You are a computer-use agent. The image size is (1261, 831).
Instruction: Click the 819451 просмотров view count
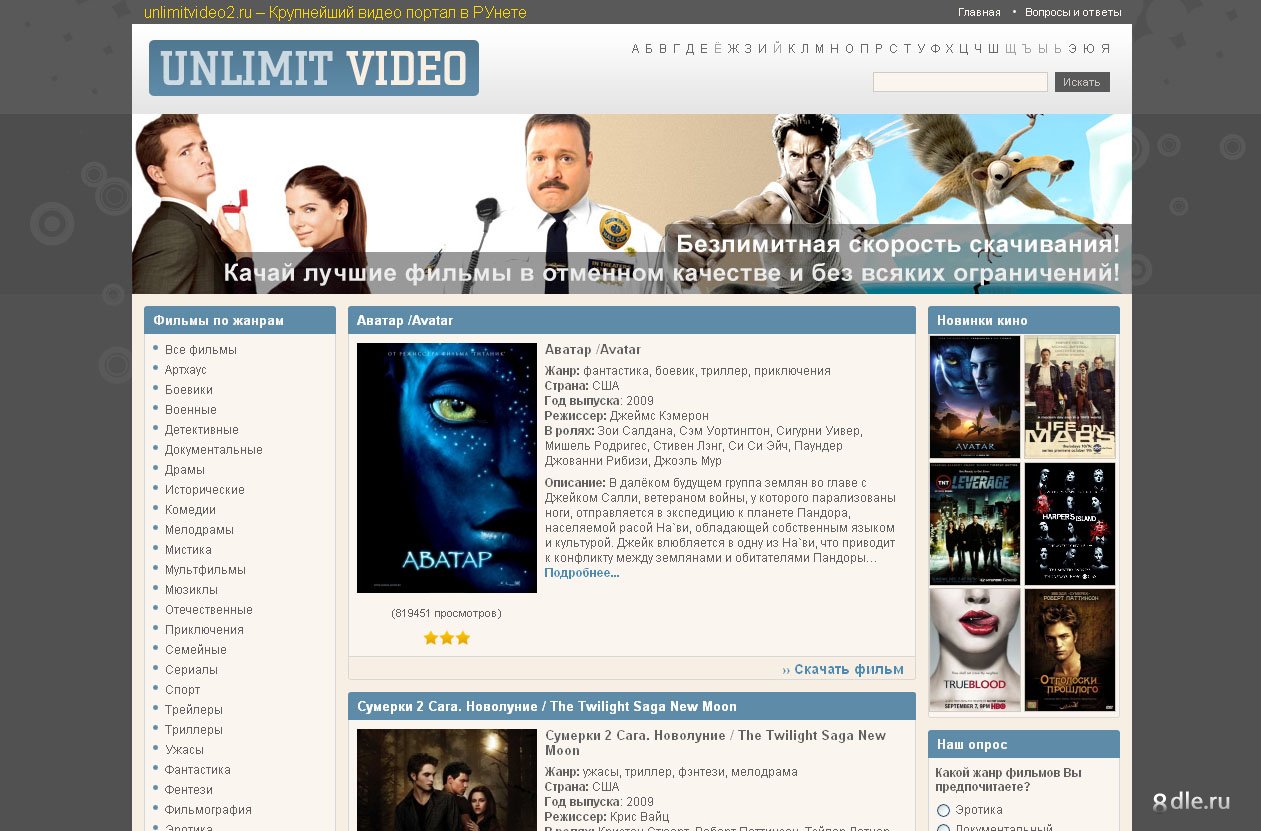pos(446,613)
